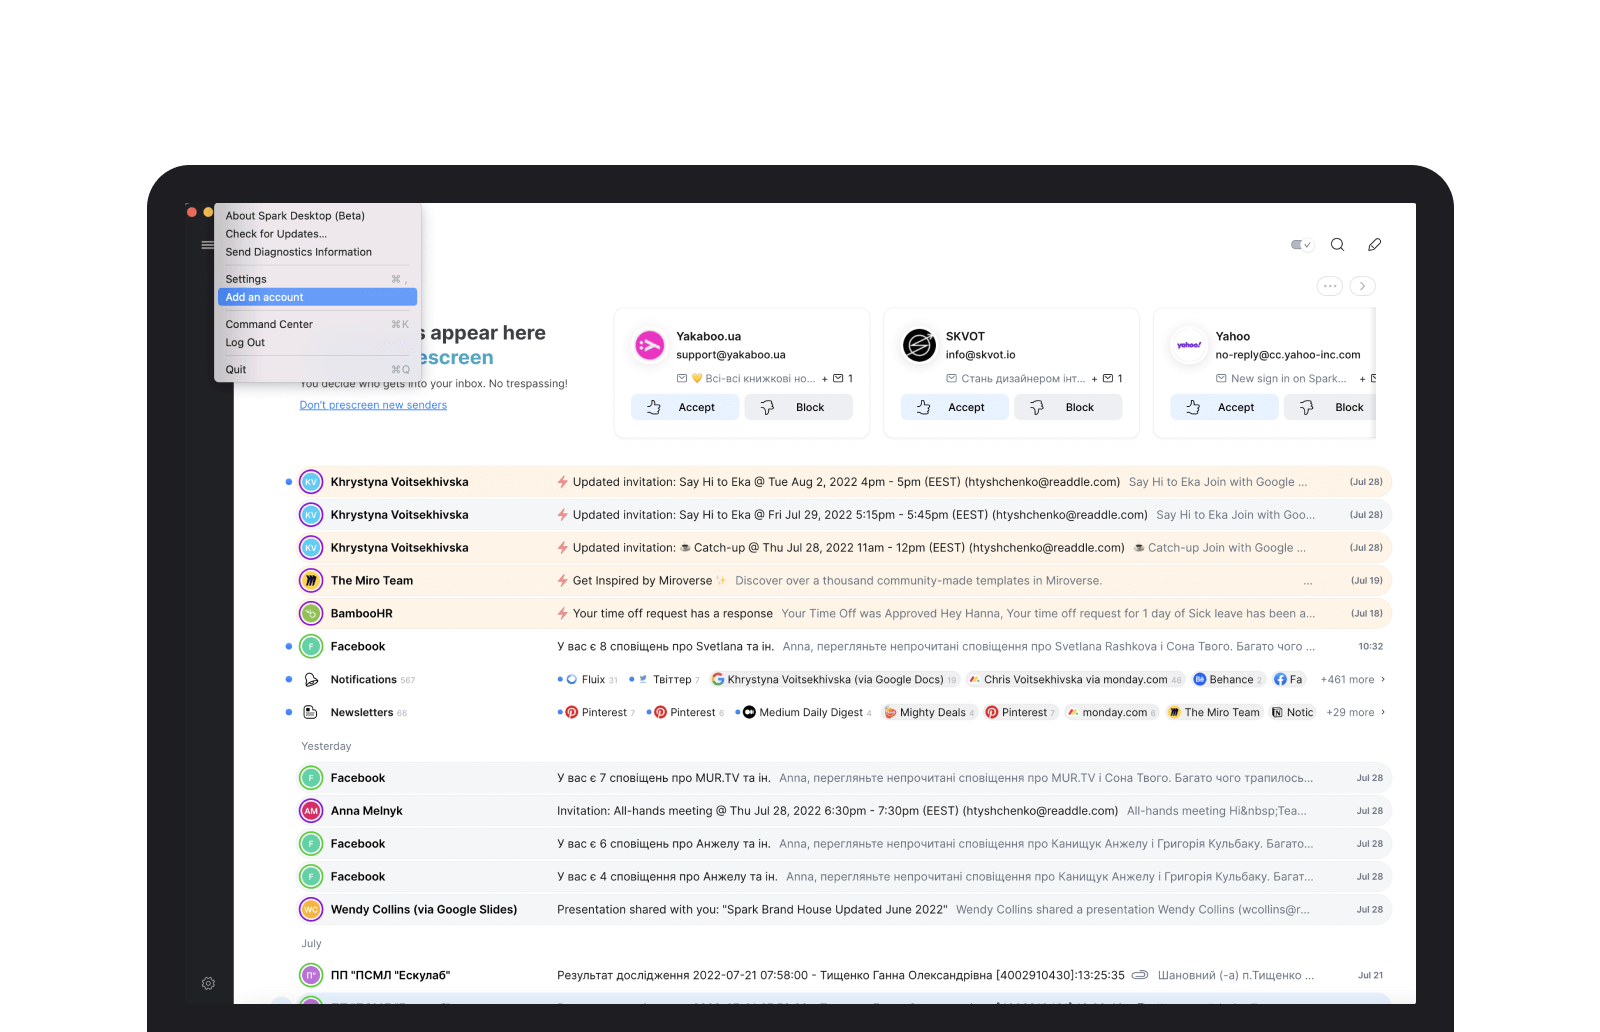Show next senders with arrow button
The height and width of the screenshot is (1032, 1600).
click(x=1363, y=286)
